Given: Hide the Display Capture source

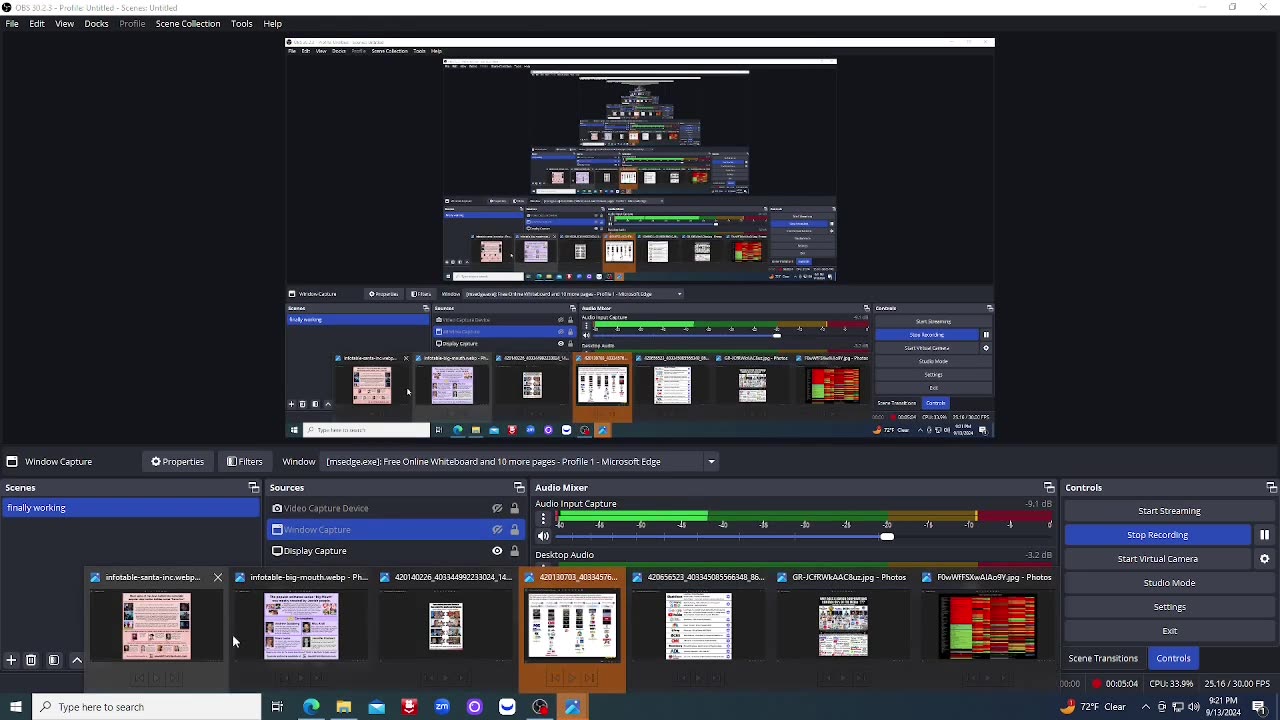Looking at the screenshot, I should 497,551.
